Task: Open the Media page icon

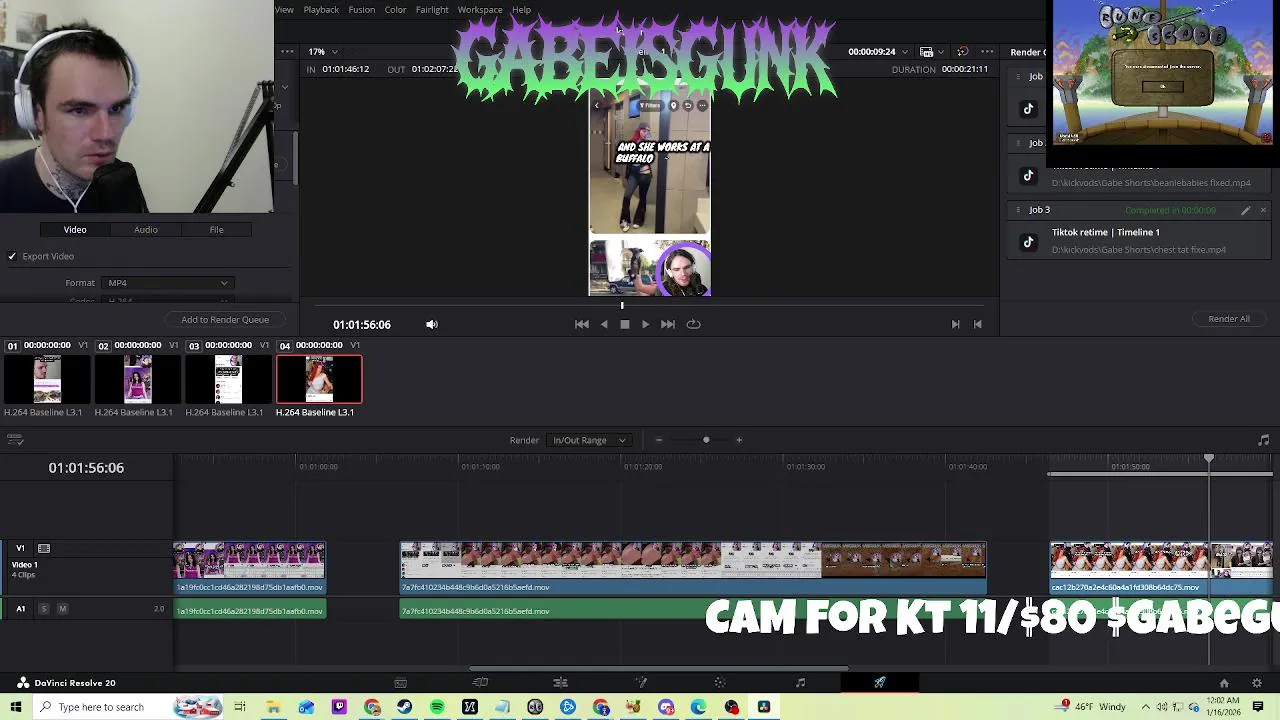Action: [400, 683]
